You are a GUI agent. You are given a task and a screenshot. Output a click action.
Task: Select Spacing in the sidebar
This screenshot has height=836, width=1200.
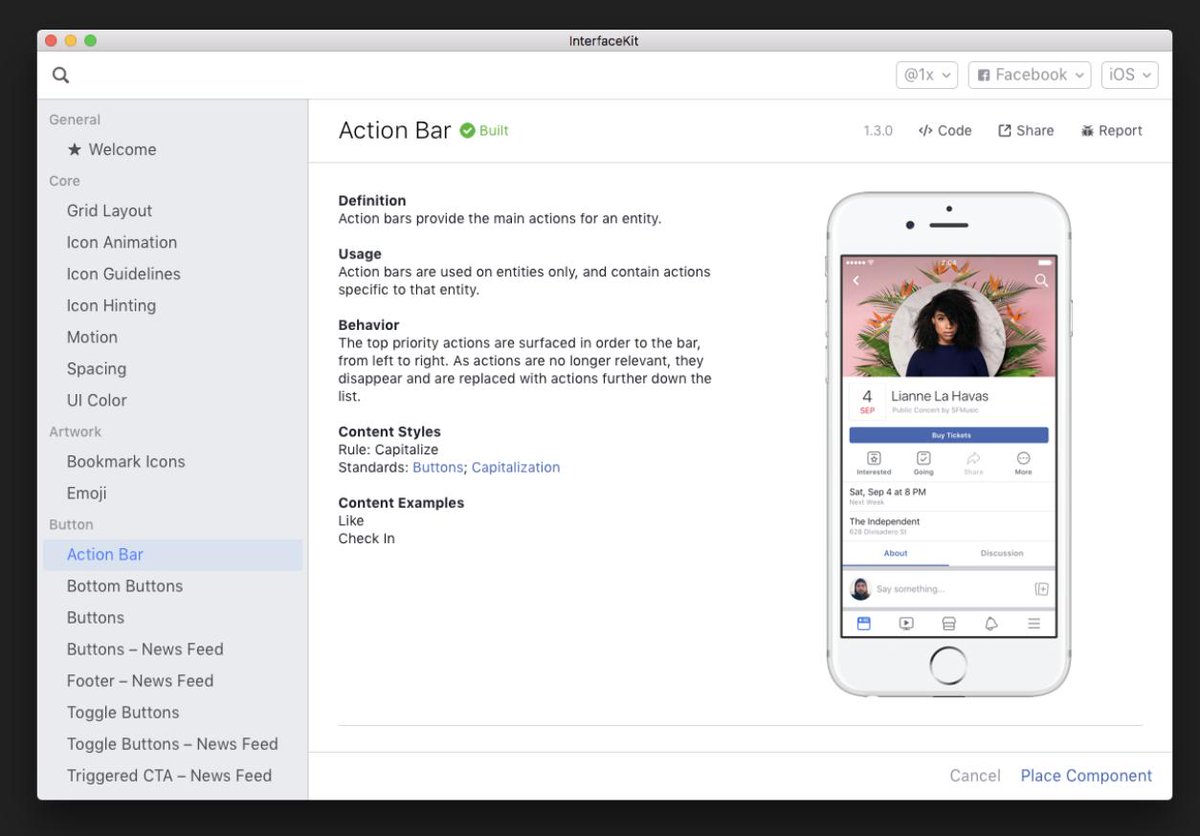tap(97, 369)
